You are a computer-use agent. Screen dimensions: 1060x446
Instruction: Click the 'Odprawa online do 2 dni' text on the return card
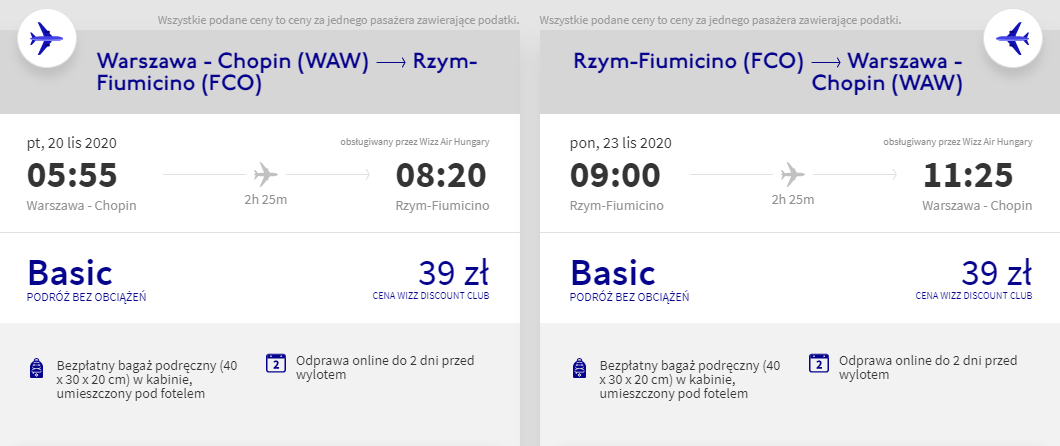[928, 367]
